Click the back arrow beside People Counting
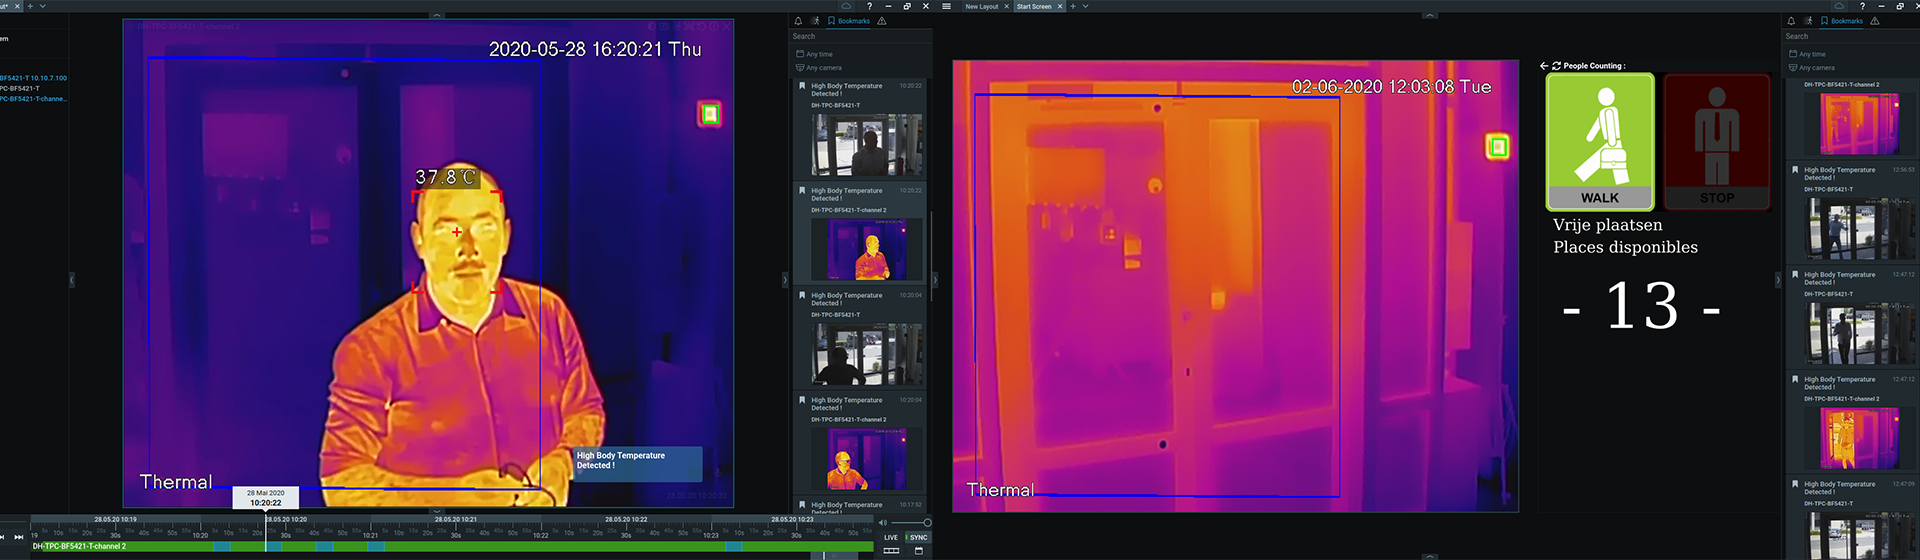This screenshot has width=1920, height=560. 1544,66
